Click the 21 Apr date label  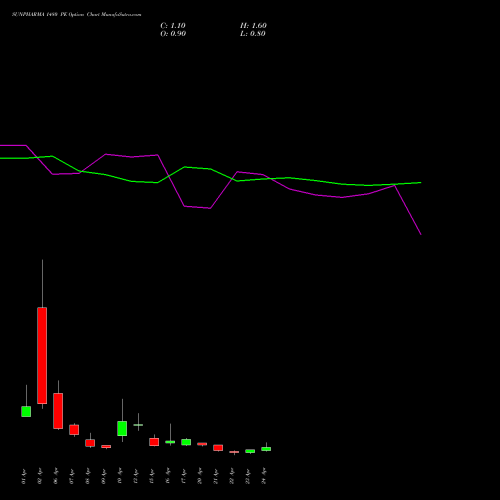click(x=216, y=476)
